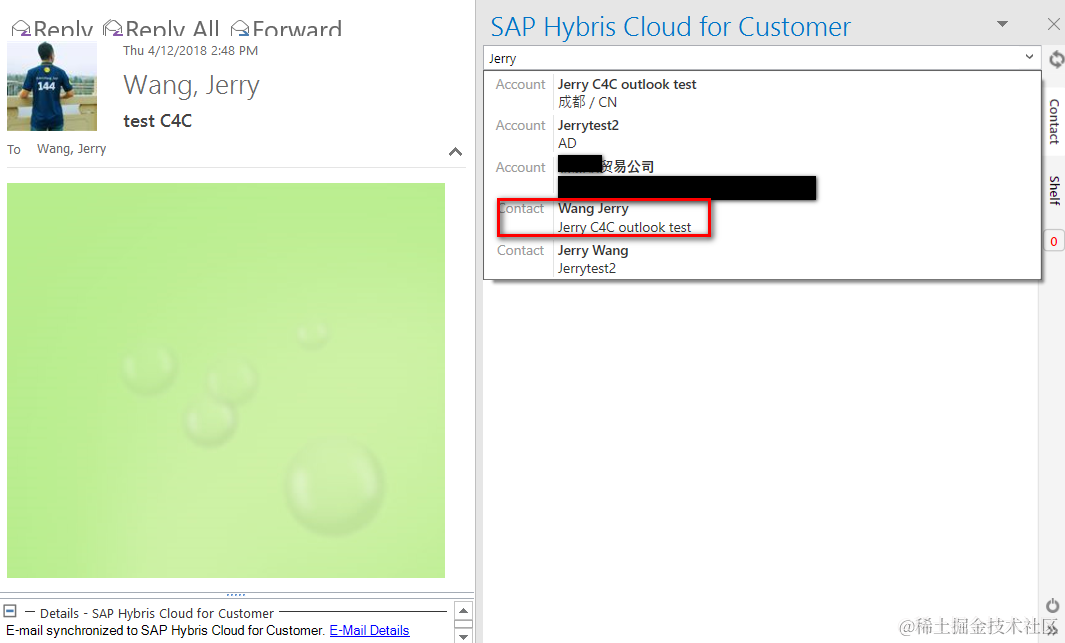Click the Reply button

(52, 29)
